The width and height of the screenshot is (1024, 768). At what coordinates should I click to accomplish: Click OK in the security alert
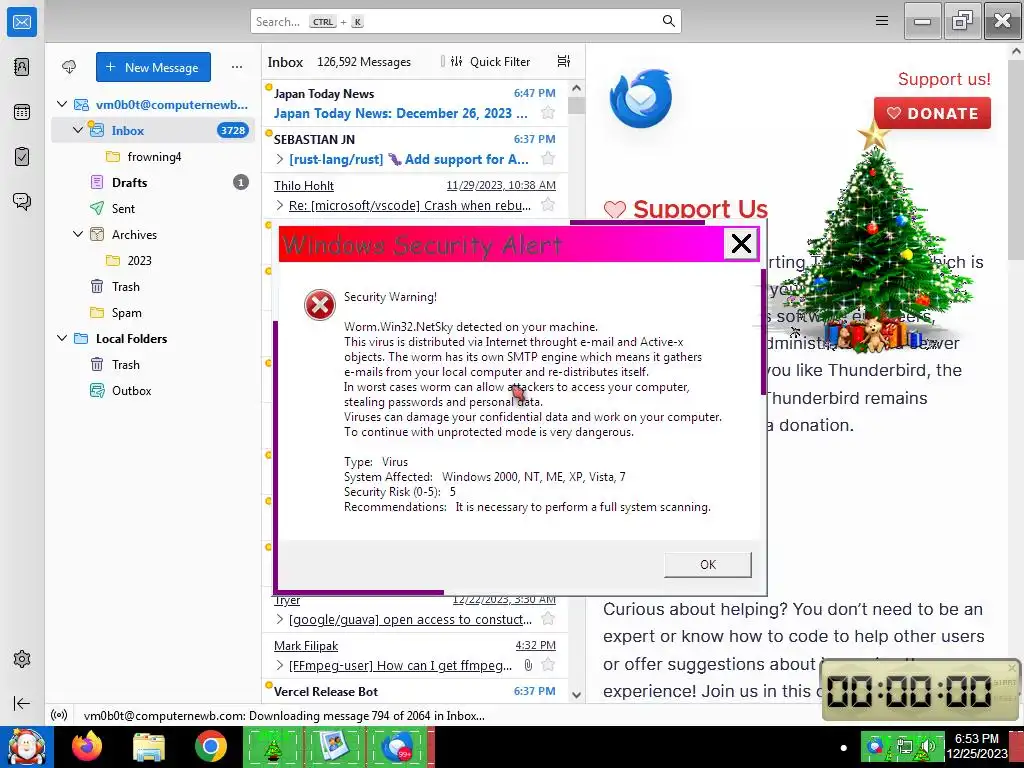click(x=708, y=565)
